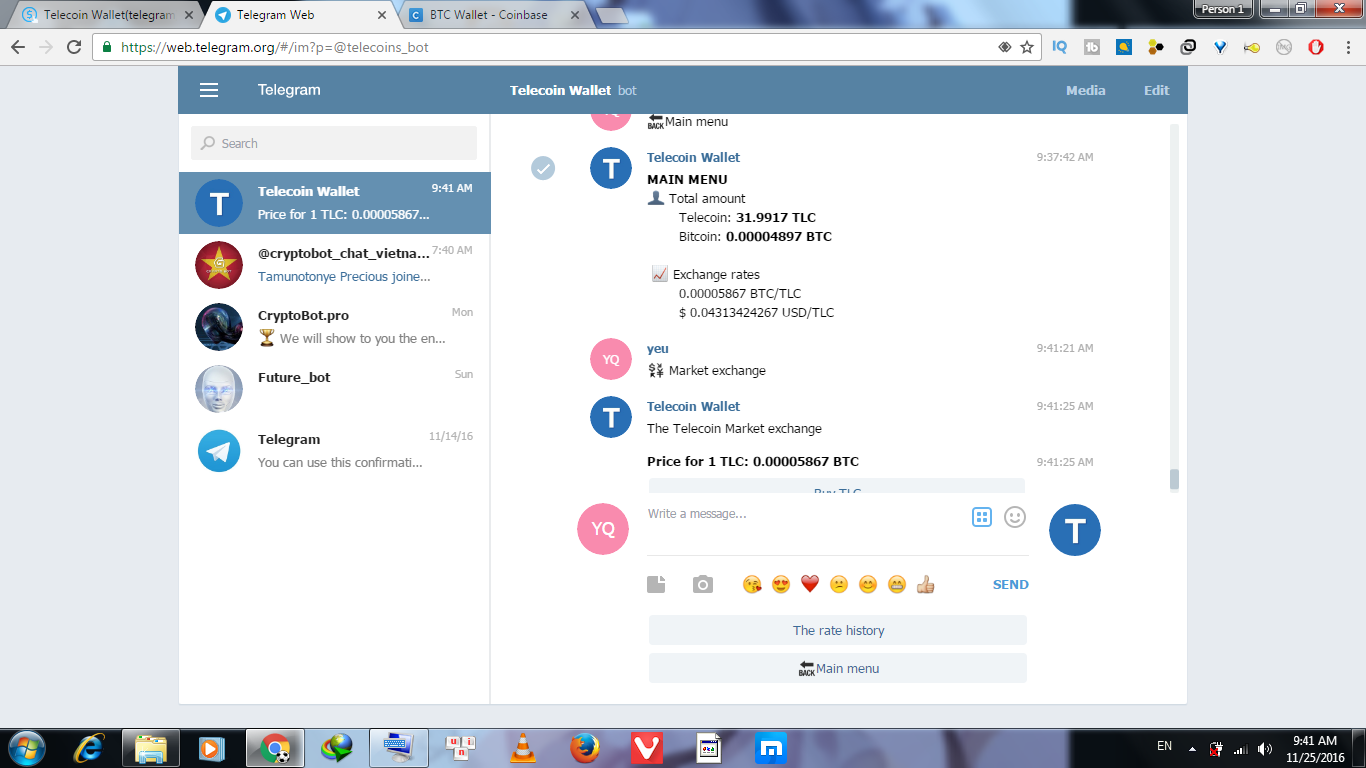This screenshot has height=768, width=1366.
Task: Insert the heart-eyes emoji
Action: (781, 584)
